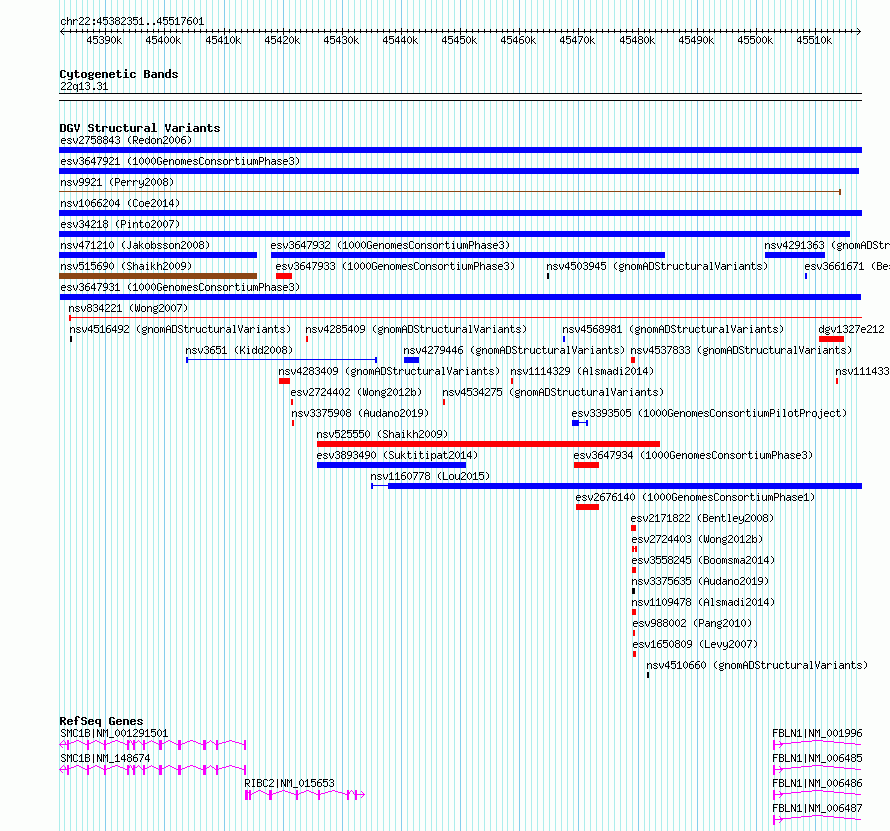
Task: Select nsv4516492 gnomAD variant label
Action: [180, 329]
